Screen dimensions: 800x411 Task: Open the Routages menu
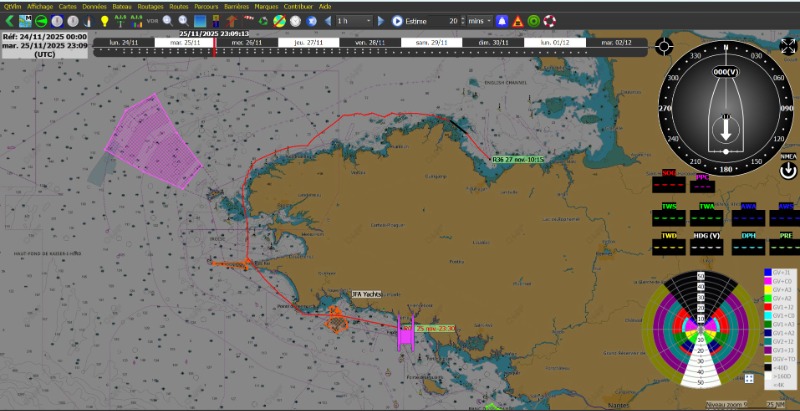[x=150, y=6]
